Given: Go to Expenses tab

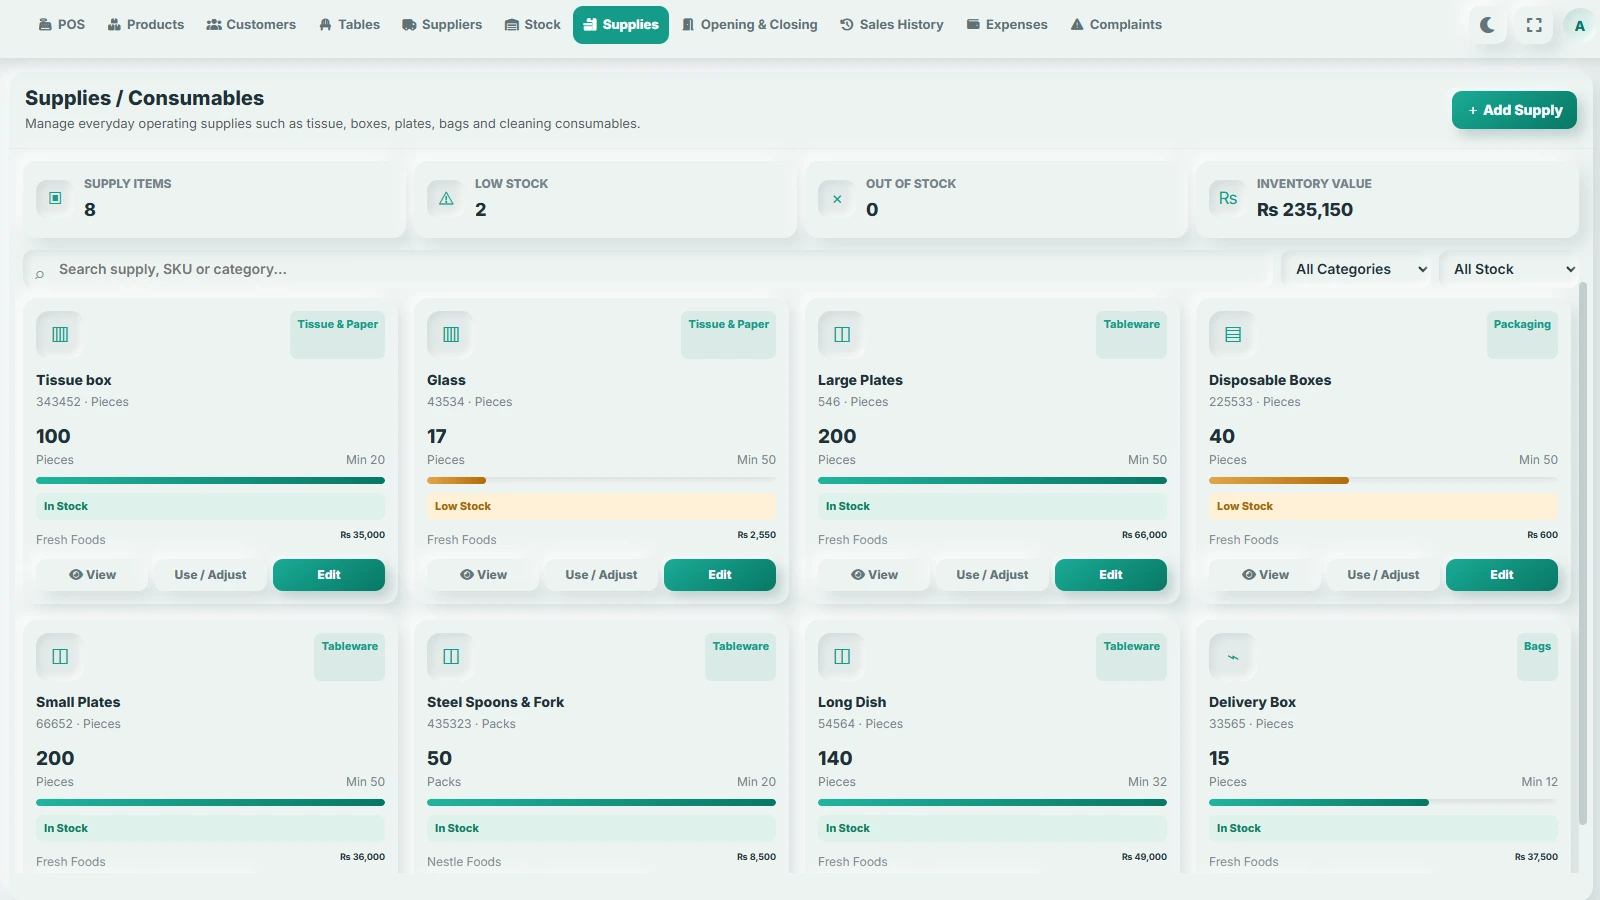Looking at the screenshot, I should [1007, 24].
